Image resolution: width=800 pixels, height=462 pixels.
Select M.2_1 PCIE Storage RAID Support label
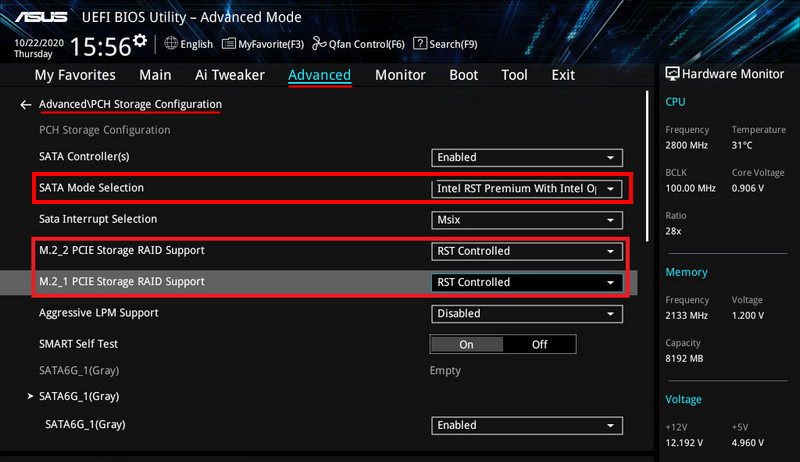tap(121, 281)
